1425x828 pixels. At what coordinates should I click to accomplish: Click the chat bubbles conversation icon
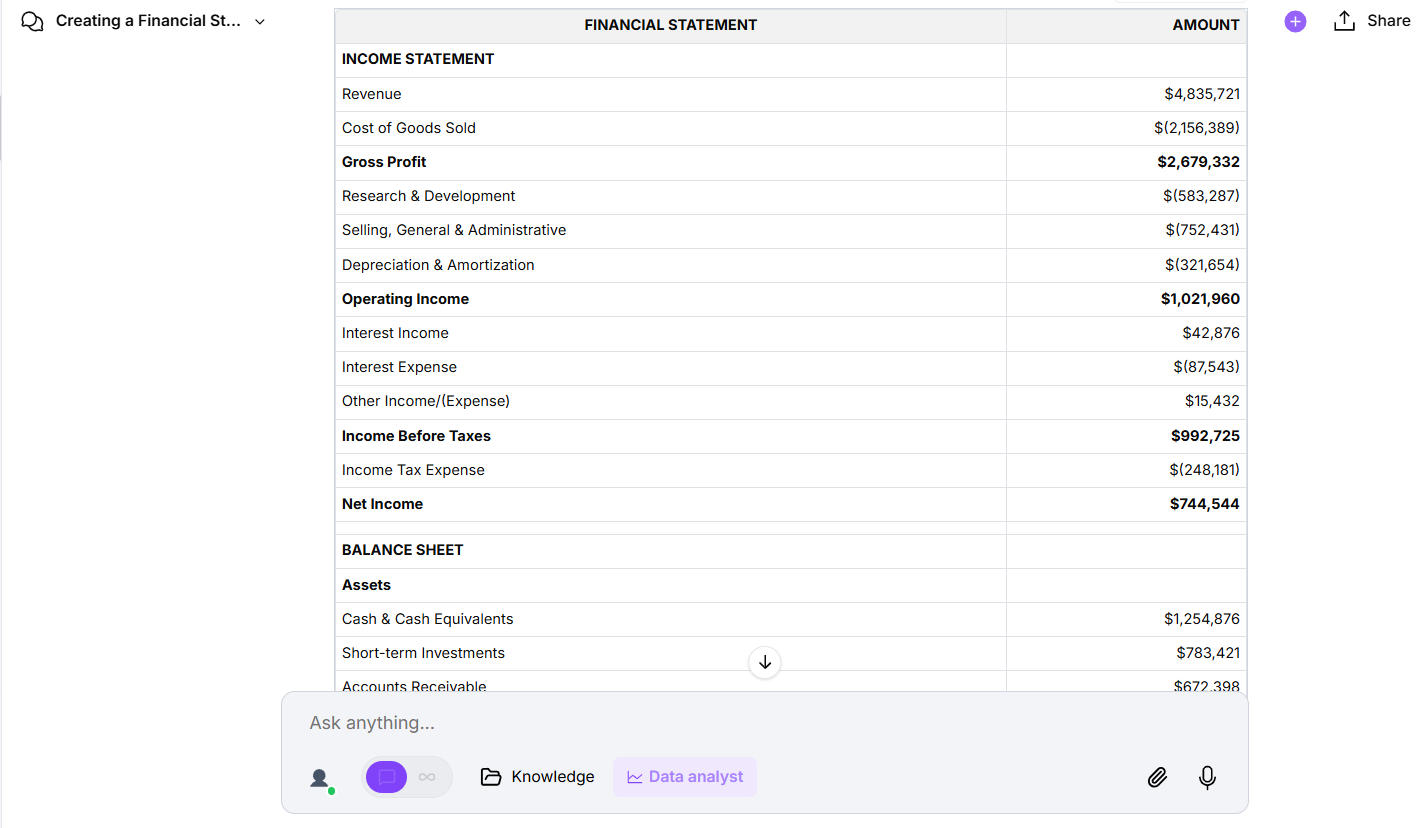[32, 20]
